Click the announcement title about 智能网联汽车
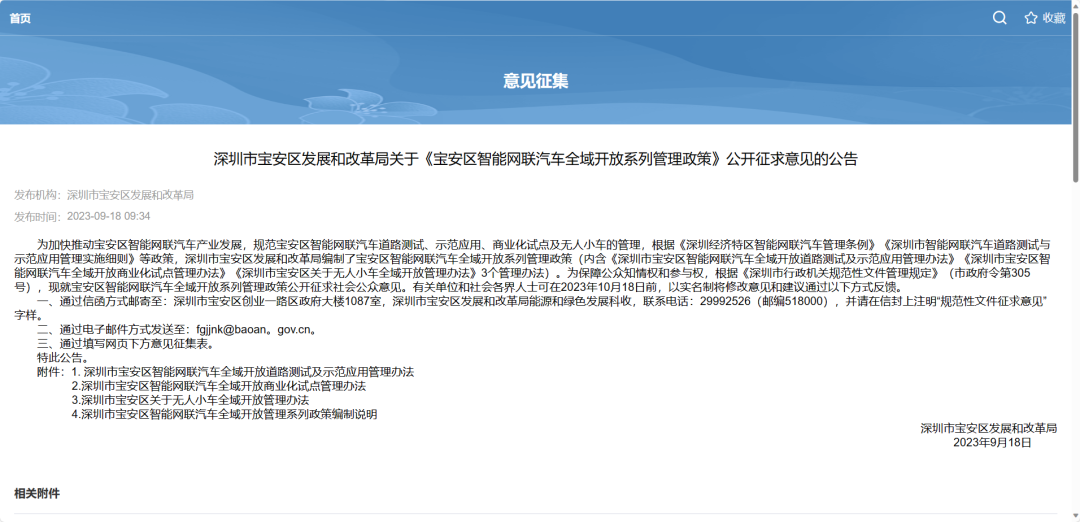Viewport: 1080px width, 522px height. [x=536, y=159]
